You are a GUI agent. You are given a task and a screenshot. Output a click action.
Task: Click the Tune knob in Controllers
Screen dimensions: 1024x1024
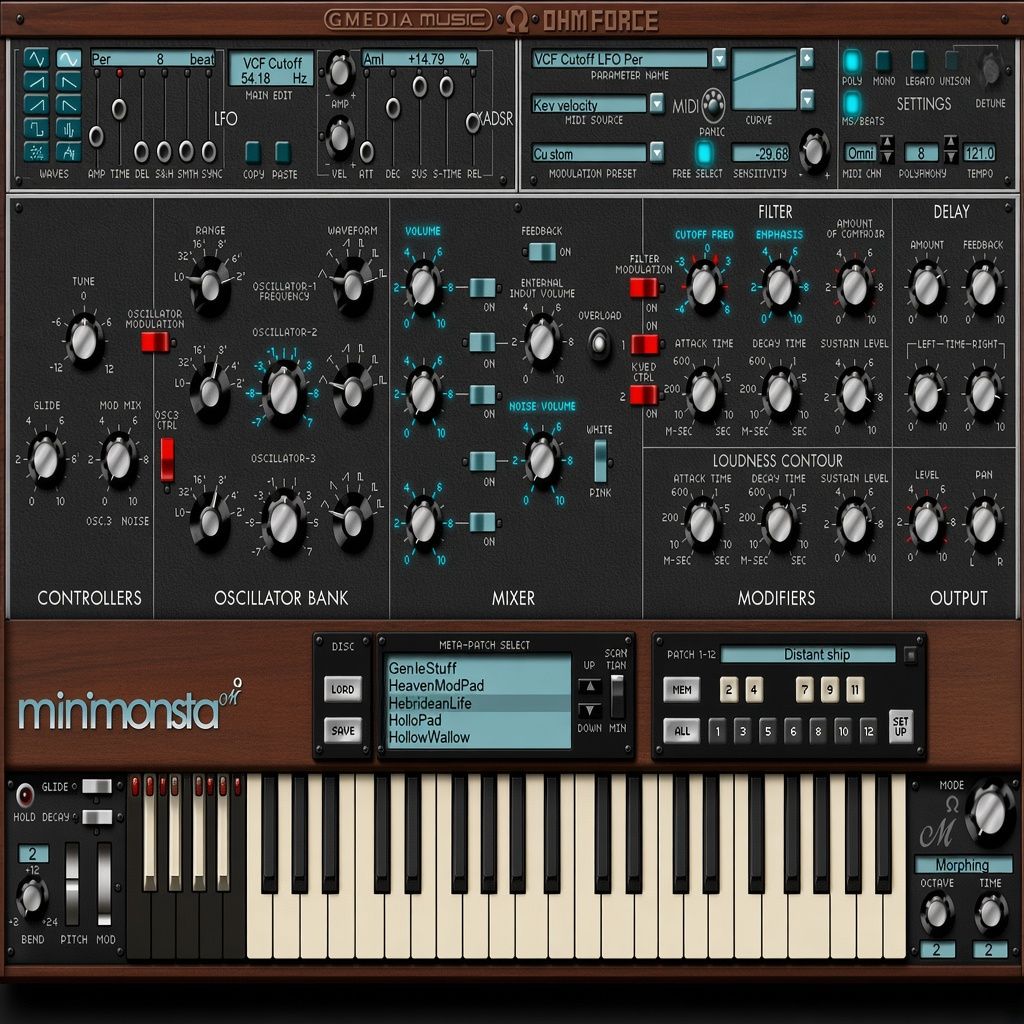(x=84, y=340)
